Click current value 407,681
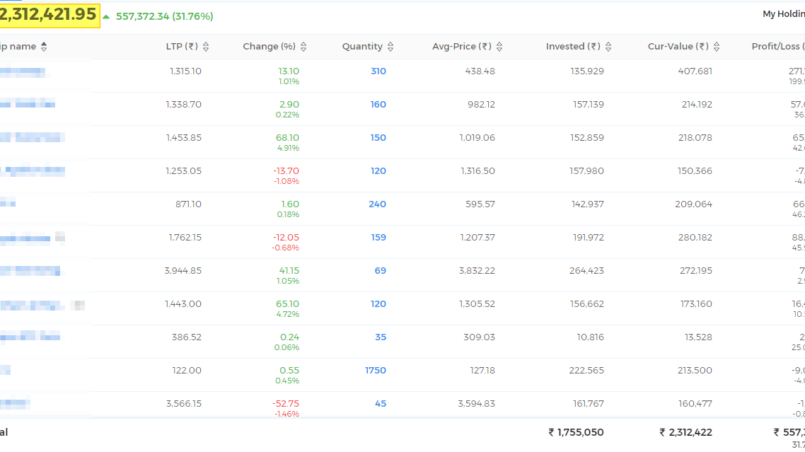Viewport: 805px width, 452px height. (695, 71)
